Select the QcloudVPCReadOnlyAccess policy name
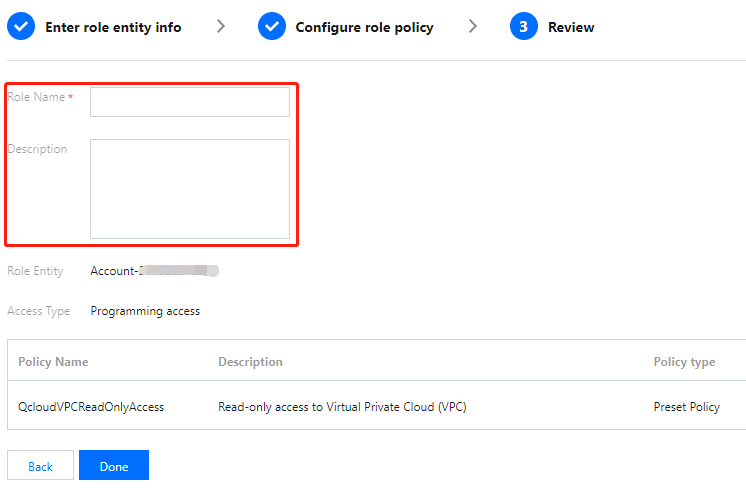746x489 pixels. click(x=91, y=407)
